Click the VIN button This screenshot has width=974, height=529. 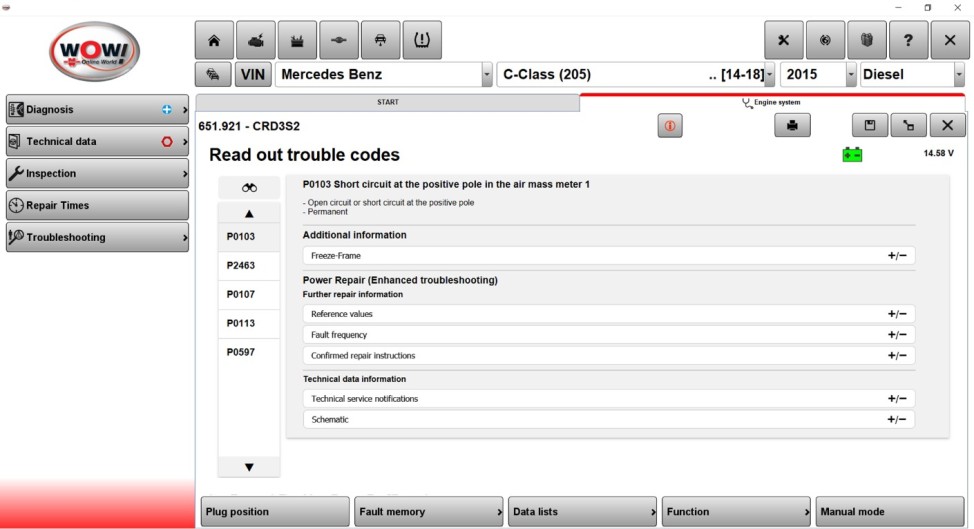(x=253, y=75)
